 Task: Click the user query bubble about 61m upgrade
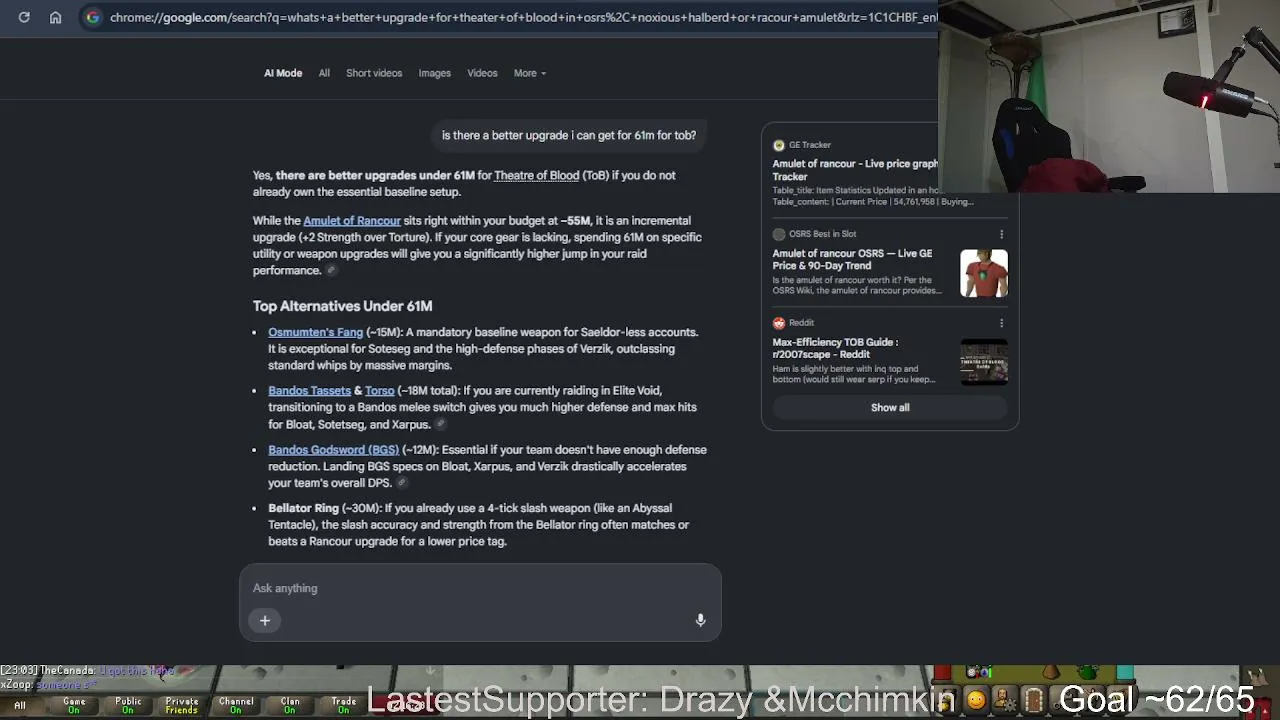(x=569, y=135)
